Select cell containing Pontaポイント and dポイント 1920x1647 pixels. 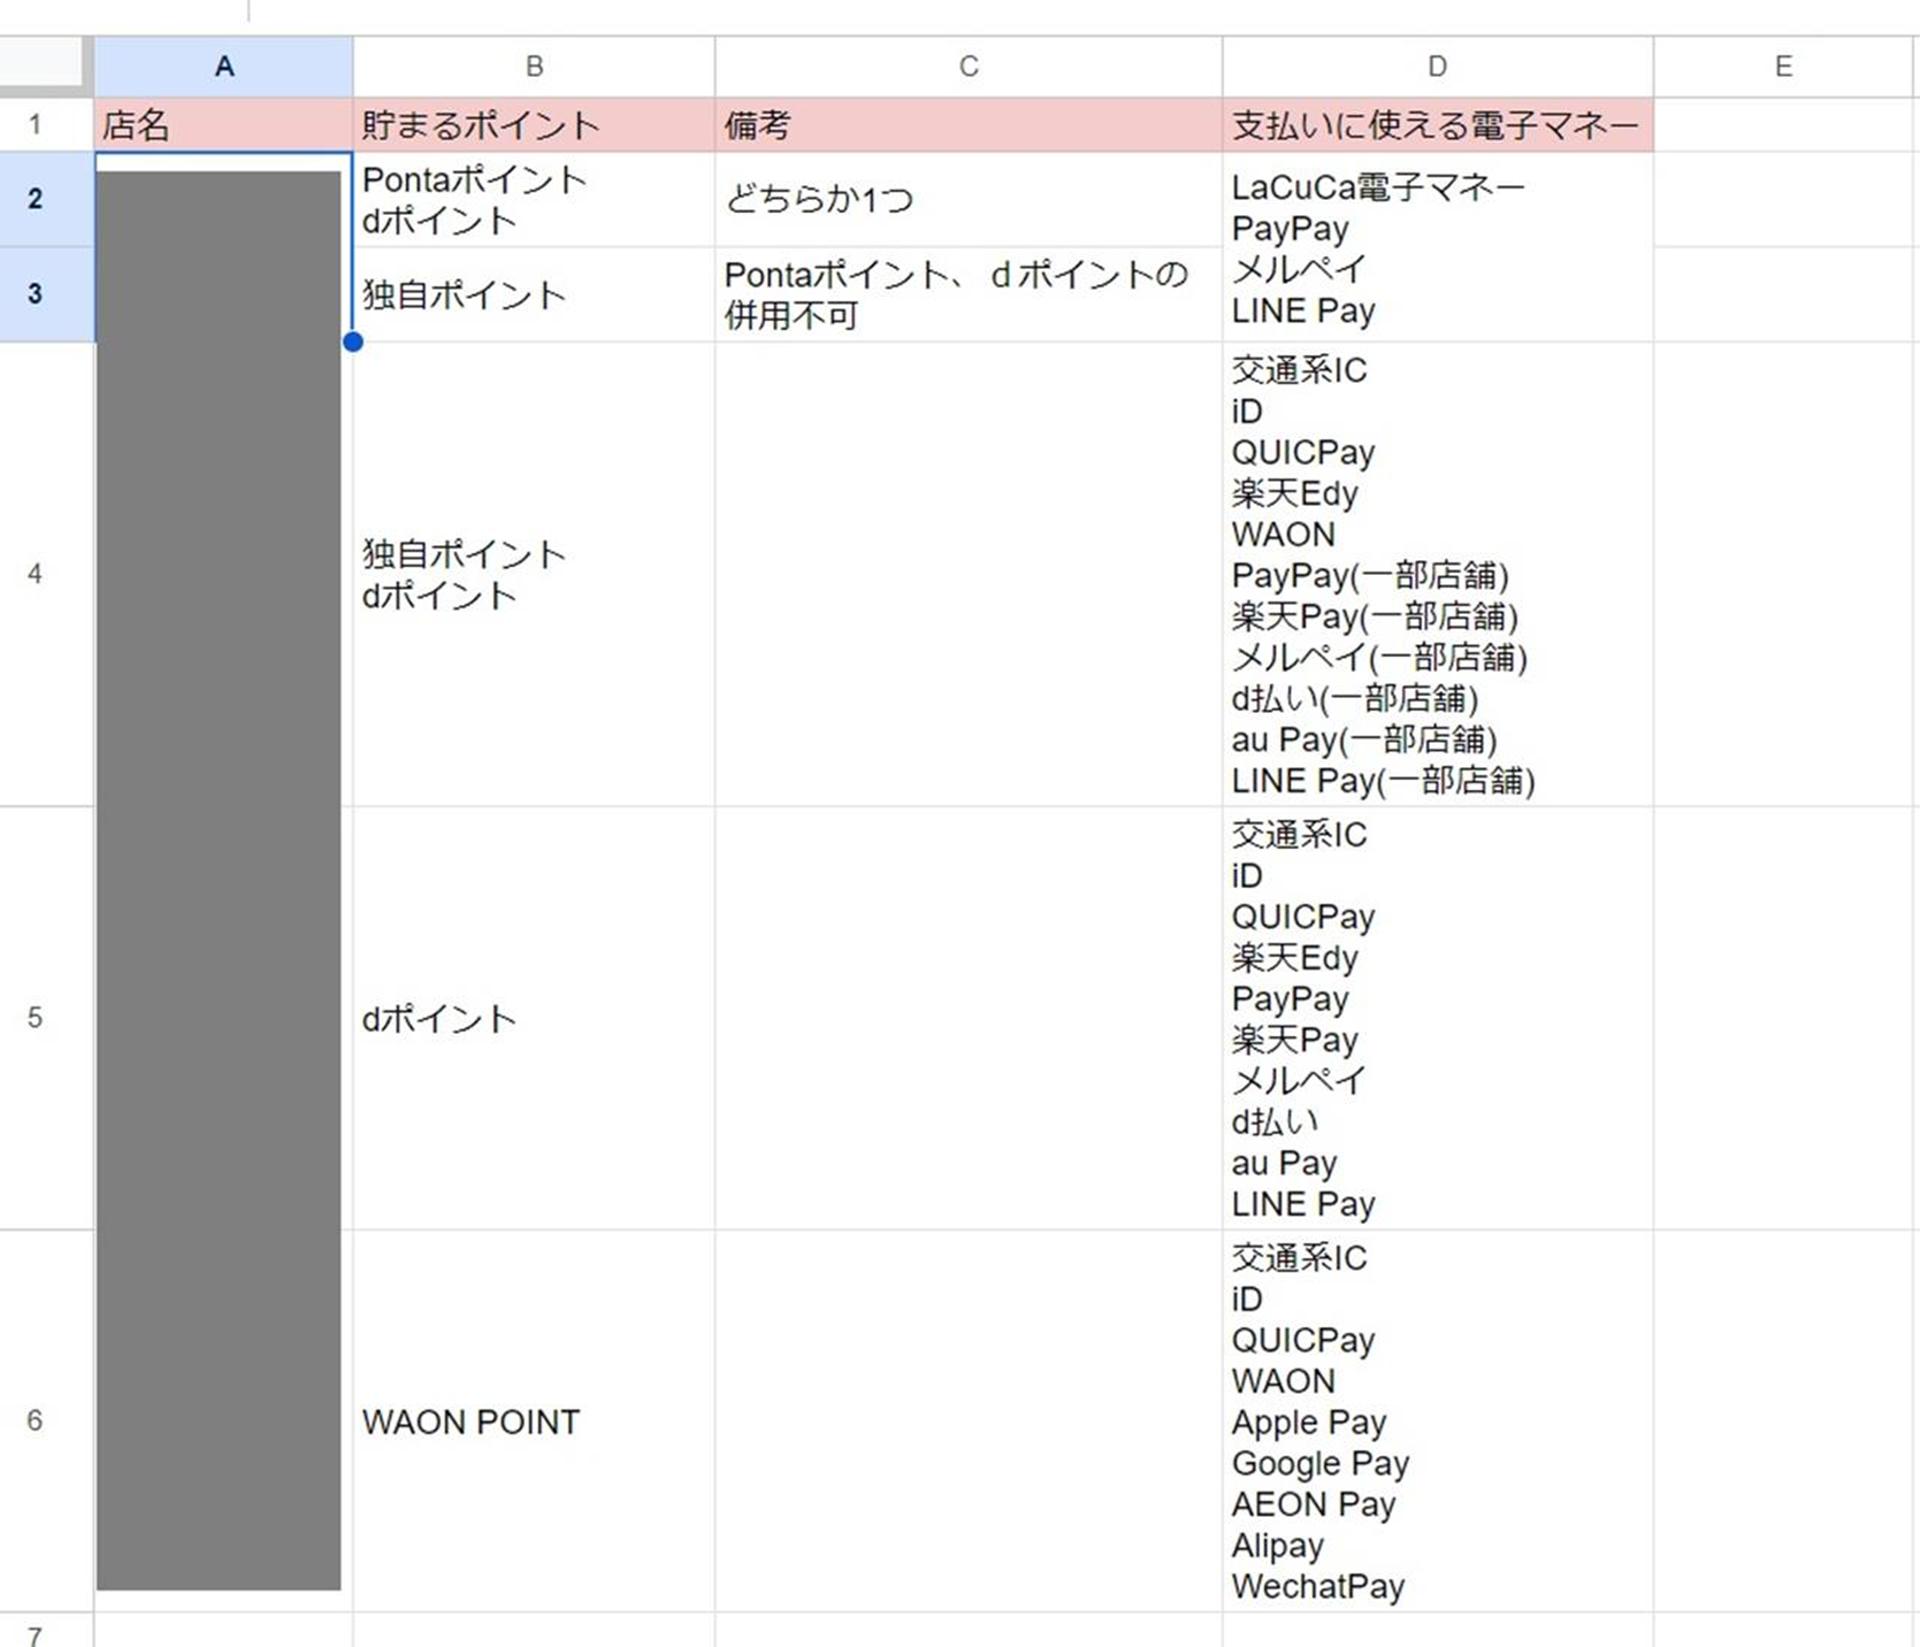click(534, 200)
